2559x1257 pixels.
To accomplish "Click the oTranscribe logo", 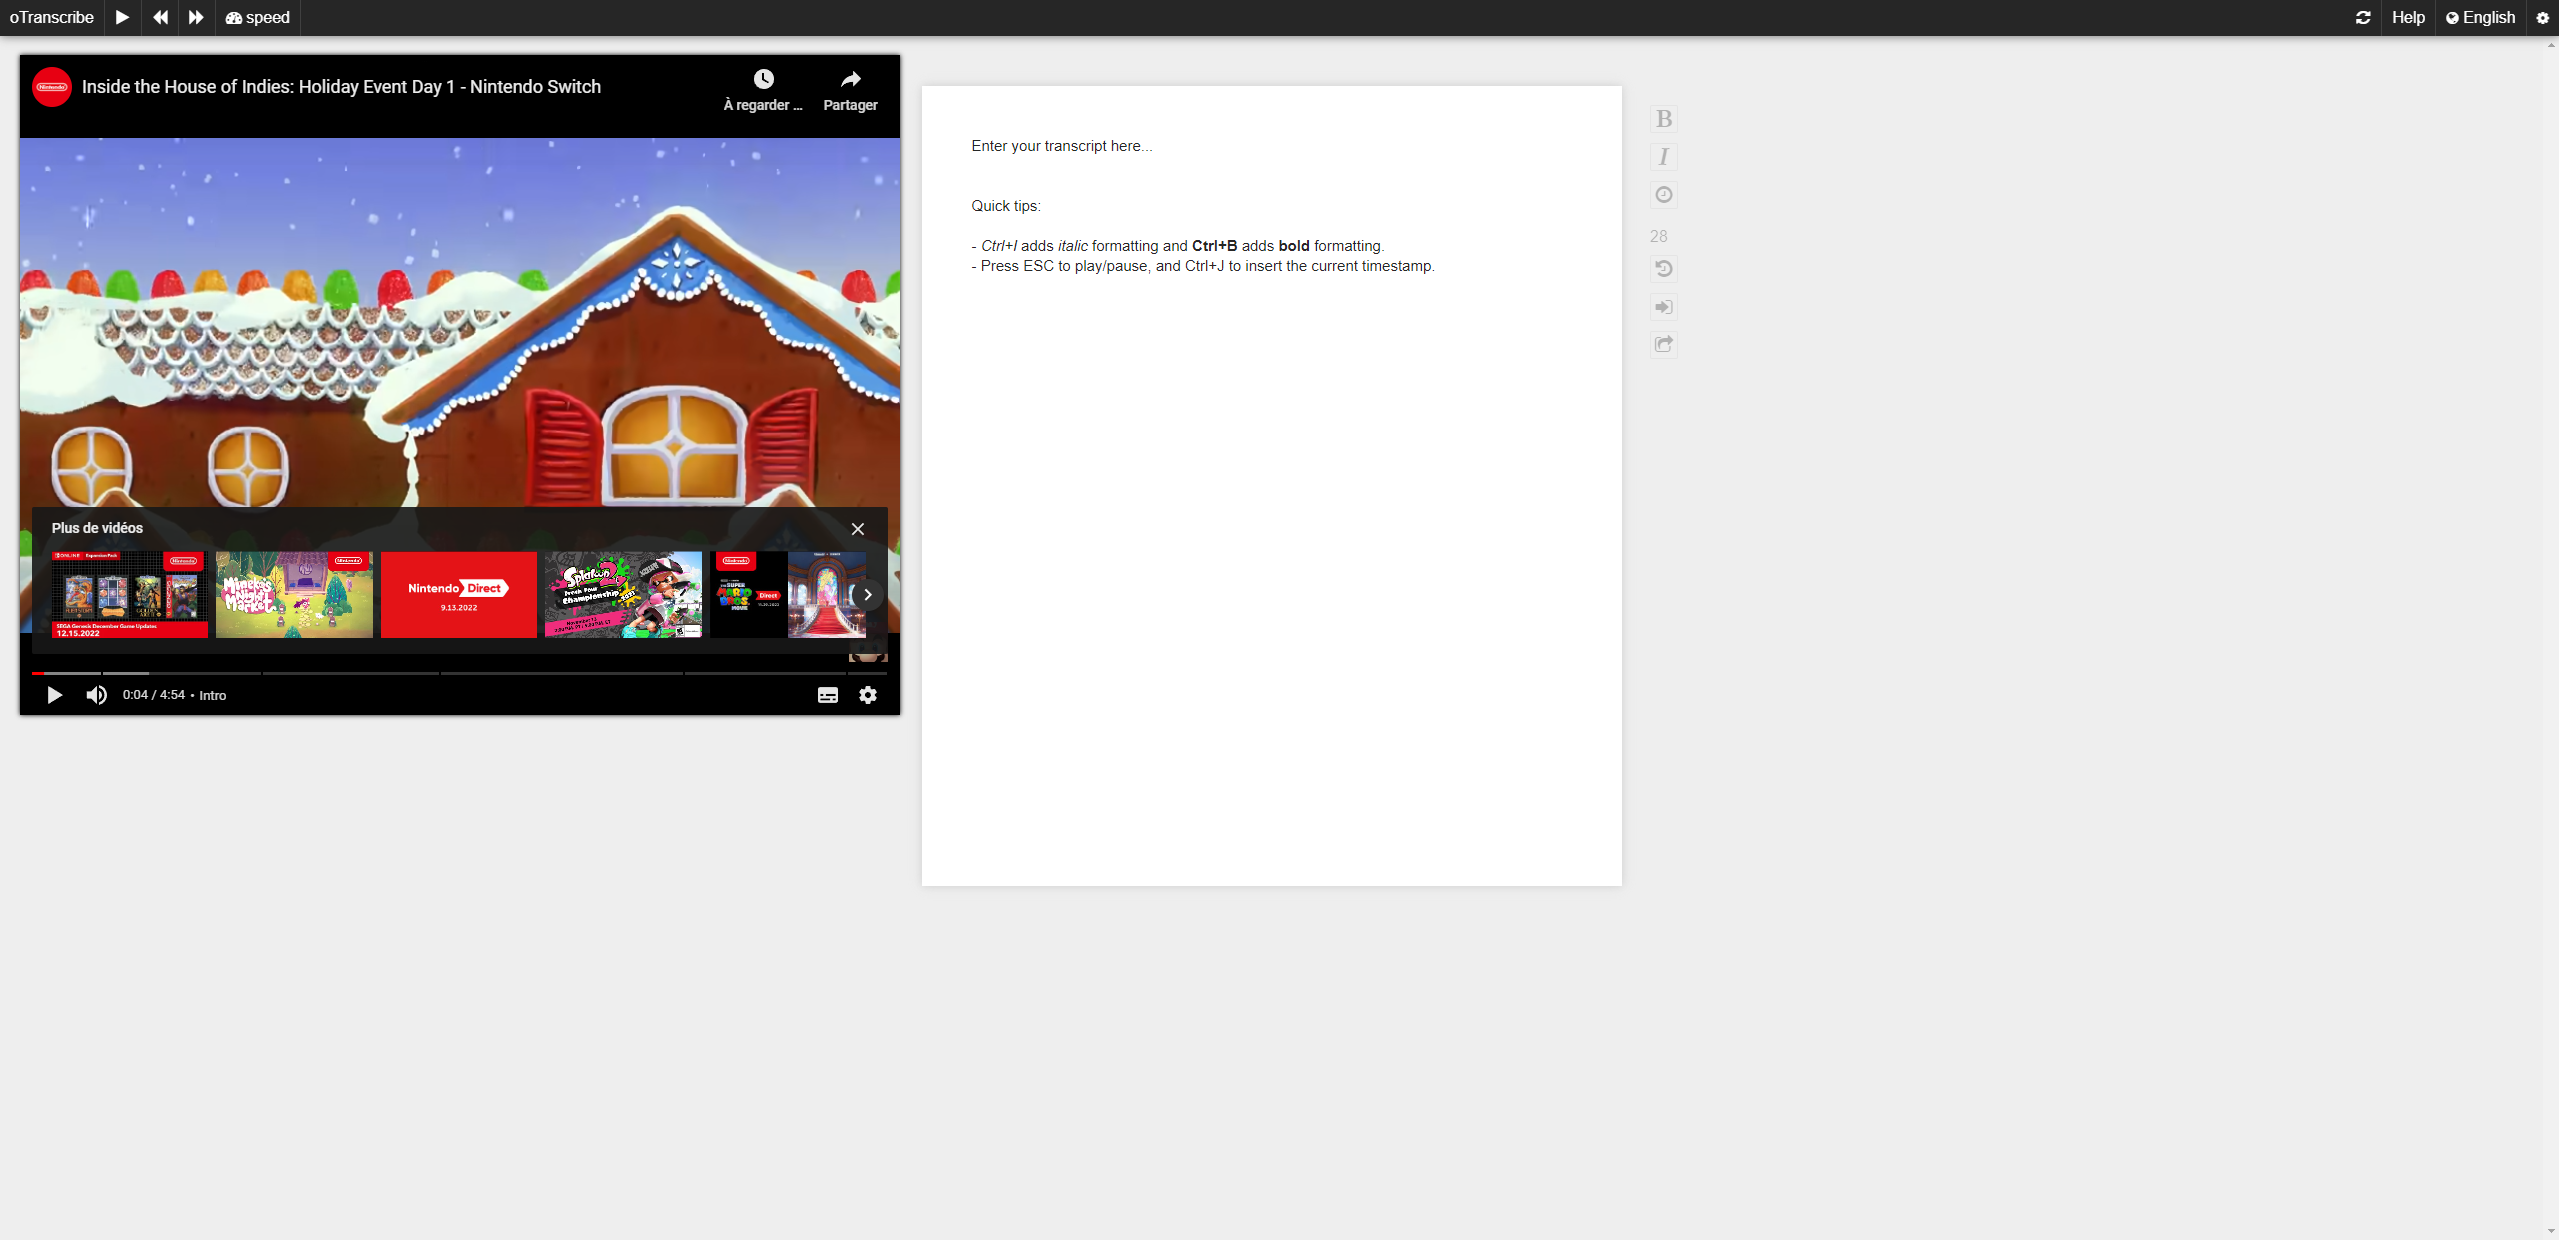I will pos(52,18).
